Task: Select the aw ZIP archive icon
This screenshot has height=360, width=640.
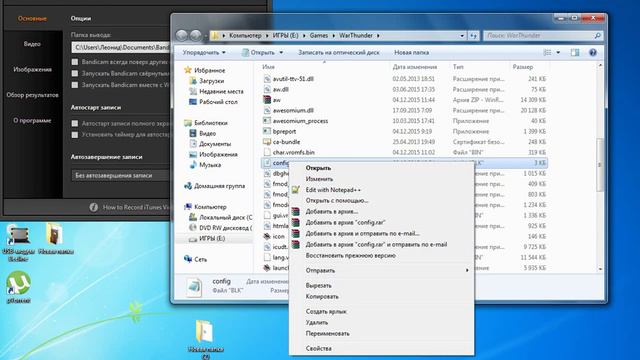Action: click(x=267, y=100)
